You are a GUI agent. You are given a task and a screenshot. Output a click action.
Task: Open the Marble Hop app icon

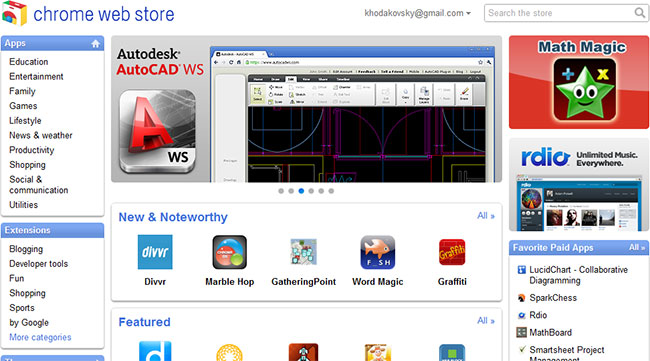click(229, 252)
